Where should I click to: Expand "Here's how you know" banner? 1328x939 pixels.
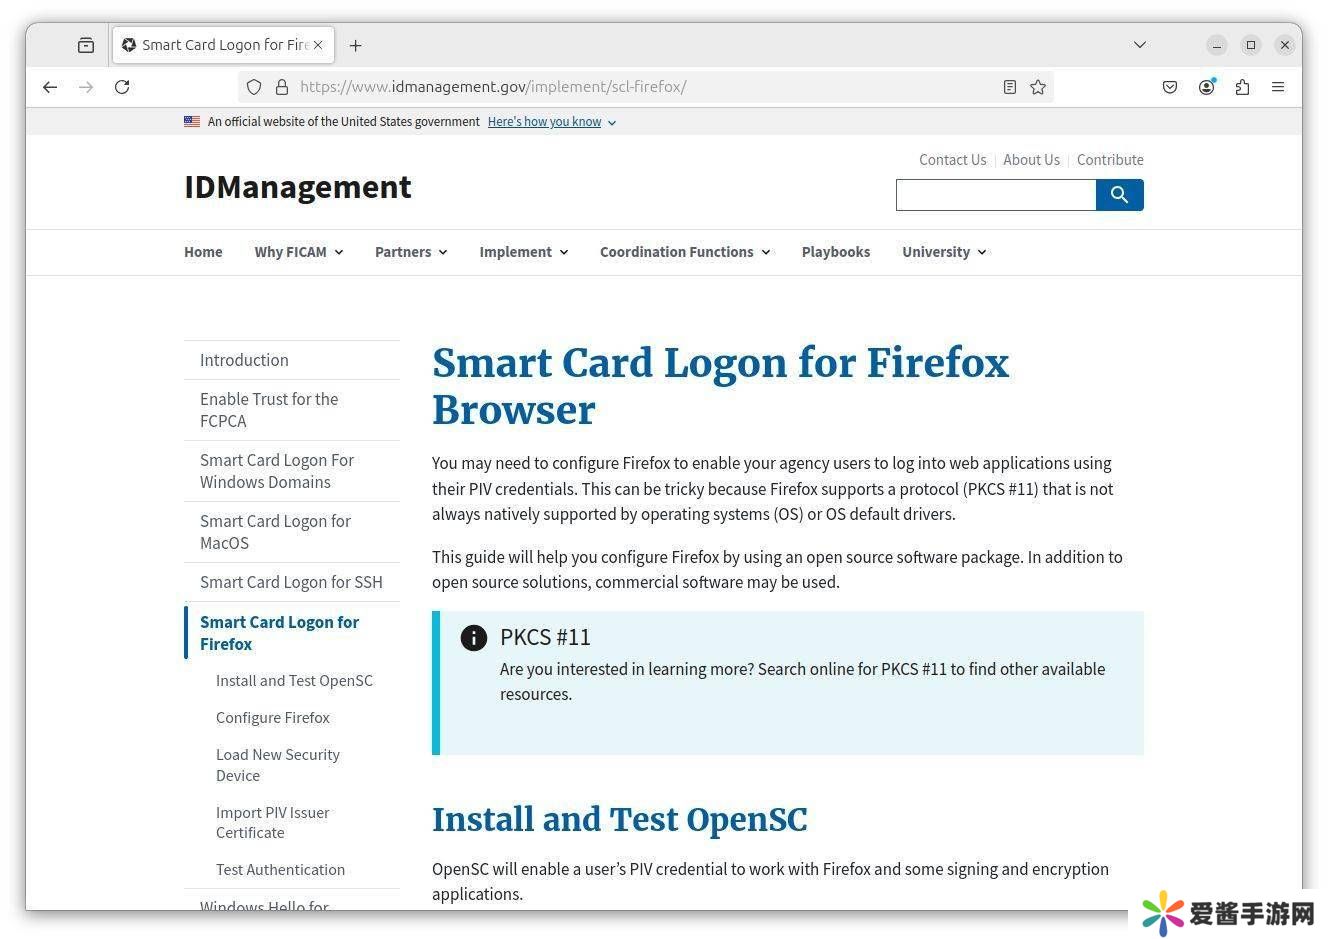[x=551, y=122]
